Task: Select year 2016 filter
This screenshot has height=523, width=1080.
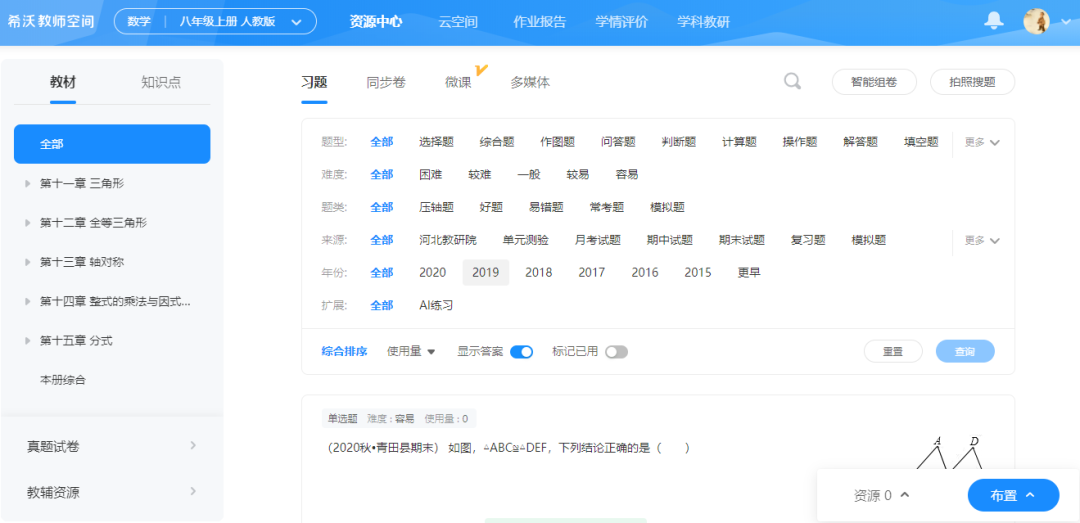Action: pos(645,272)
